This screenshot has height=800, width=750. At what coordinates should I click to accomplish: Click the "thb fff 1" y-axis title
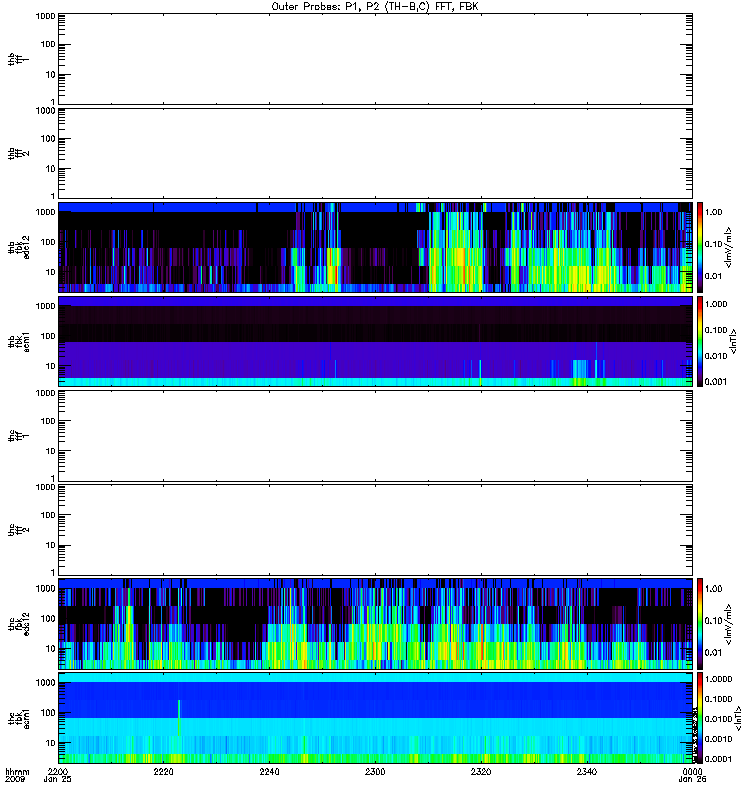coord(19,59)
